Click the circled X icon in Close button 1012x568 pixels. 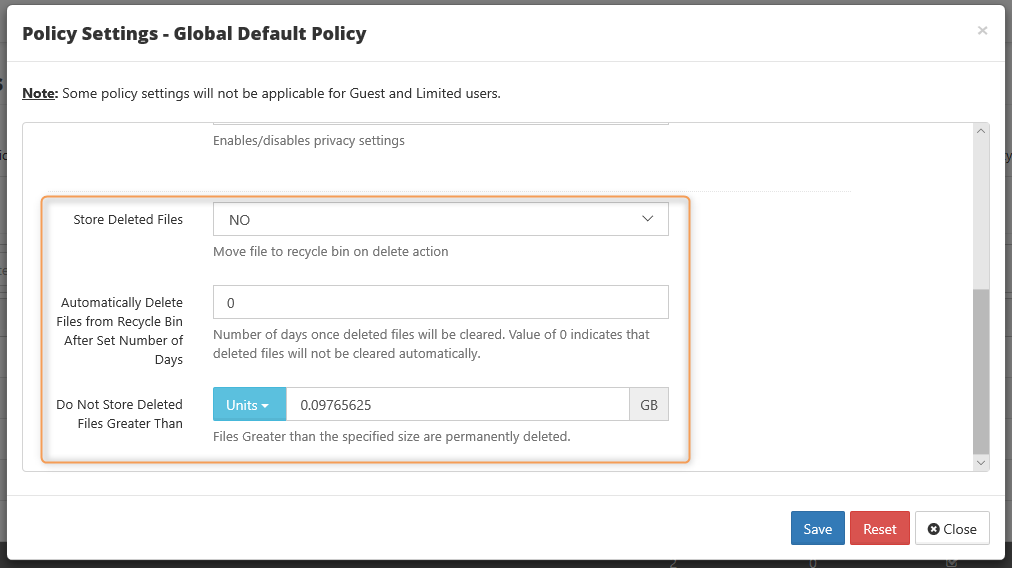click(933, 529)
